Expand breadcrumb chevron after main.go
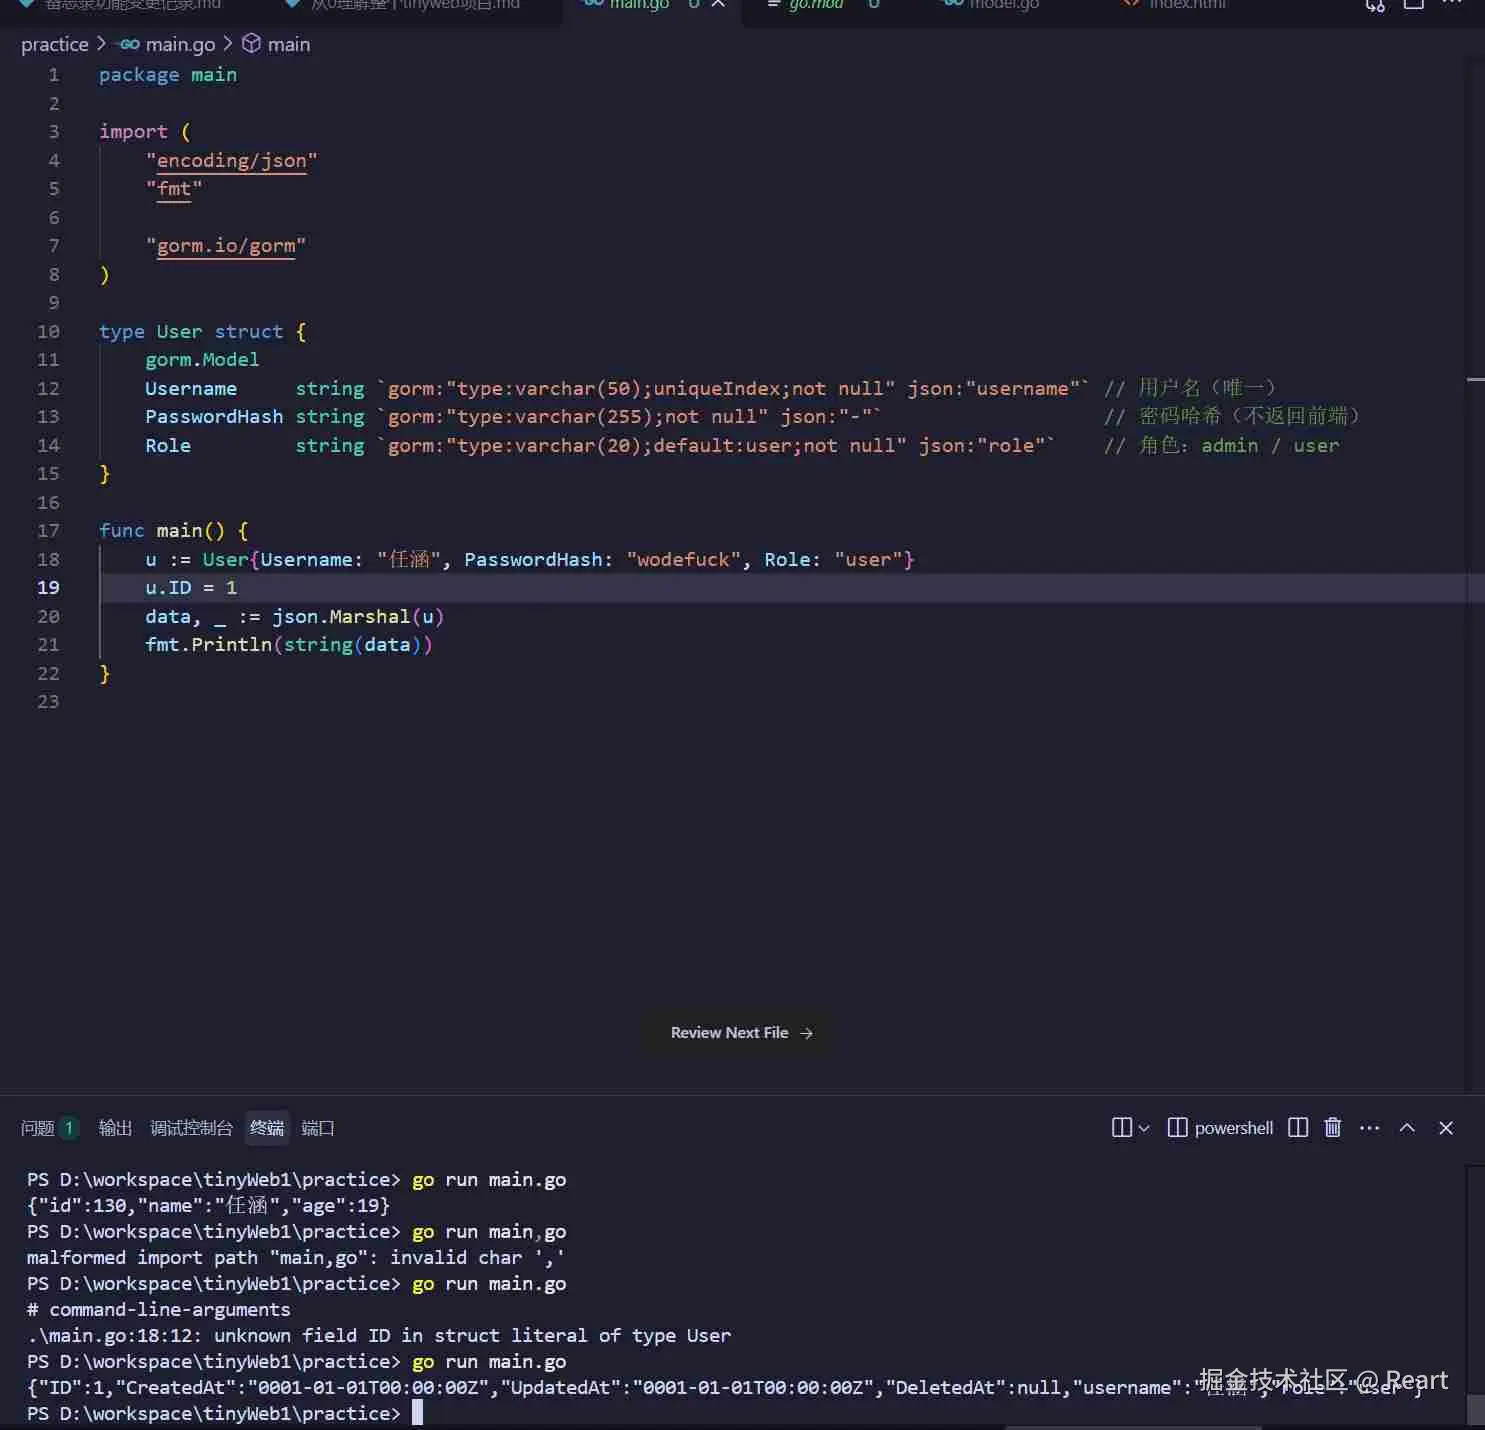The image size is (1485, 1430). pos(228,44)
